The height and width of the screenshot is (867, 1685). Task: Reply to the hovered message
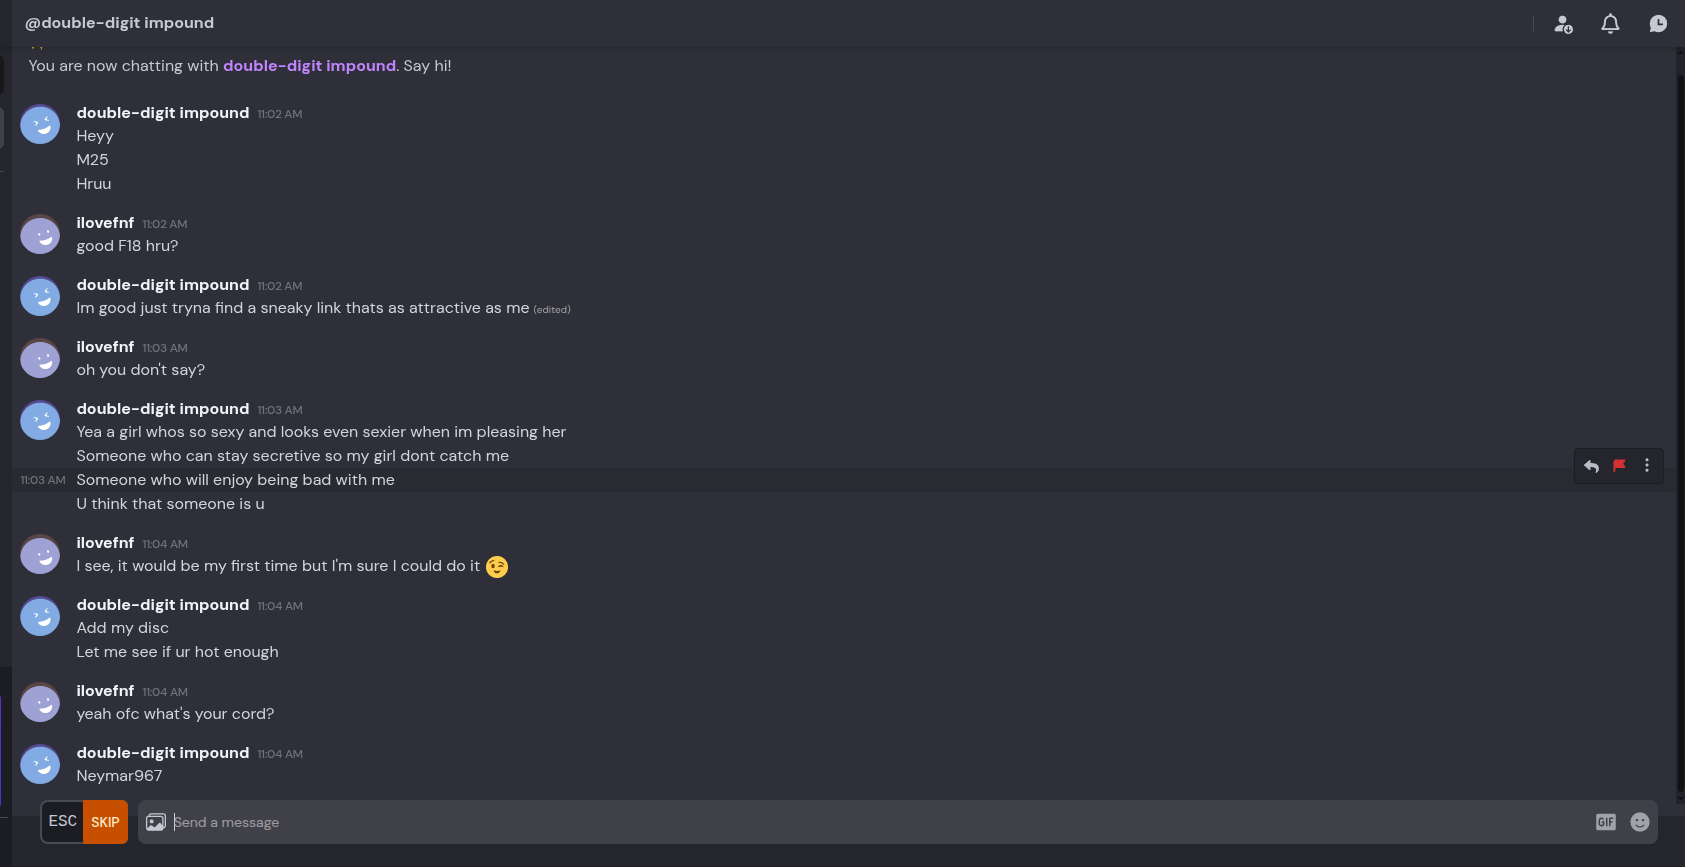1591,466
